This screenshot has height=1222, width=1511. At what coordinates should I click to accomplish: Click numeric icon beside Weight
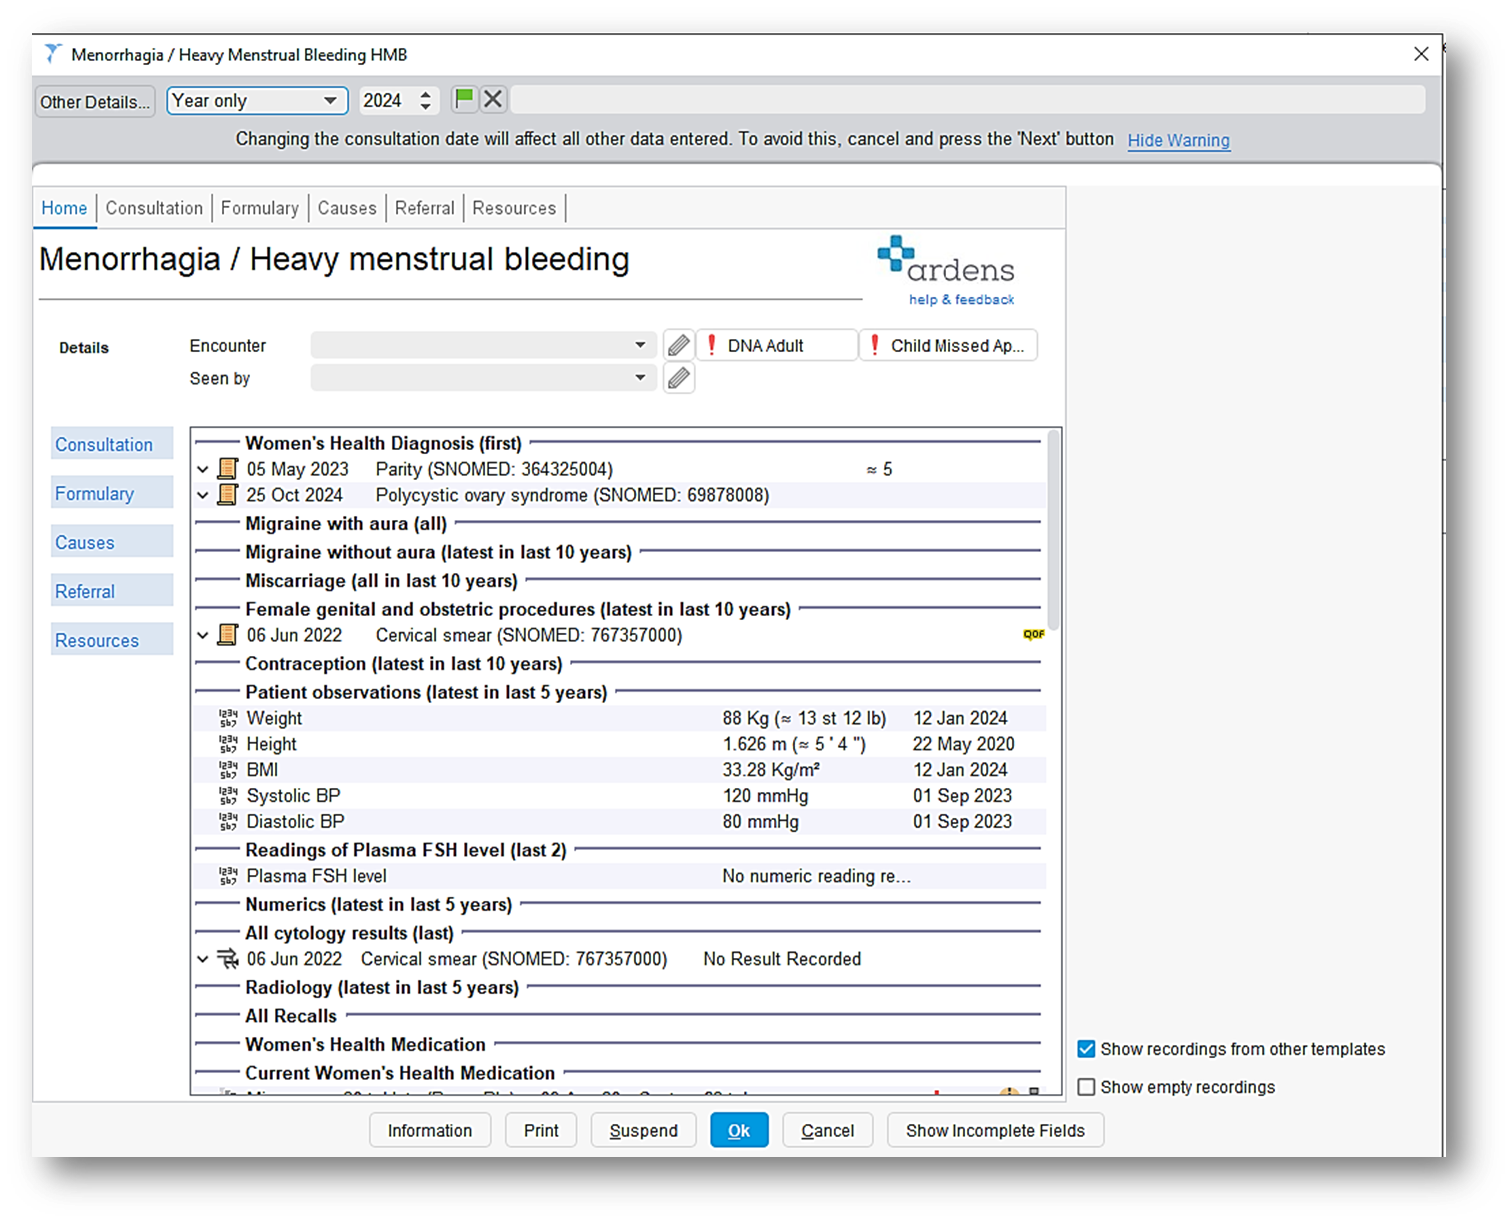[x=228, y=718]
